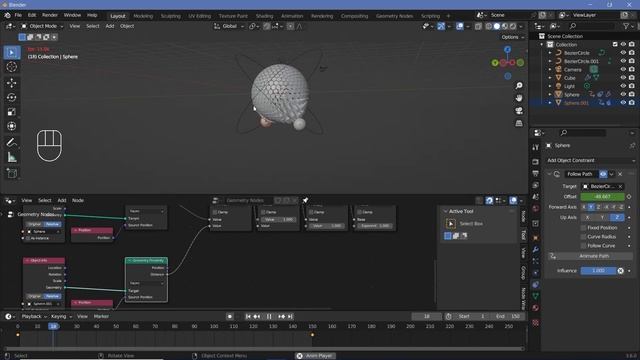Open the Modifiers wrench properties tab

pyautogui.click(x=536, y=249)
